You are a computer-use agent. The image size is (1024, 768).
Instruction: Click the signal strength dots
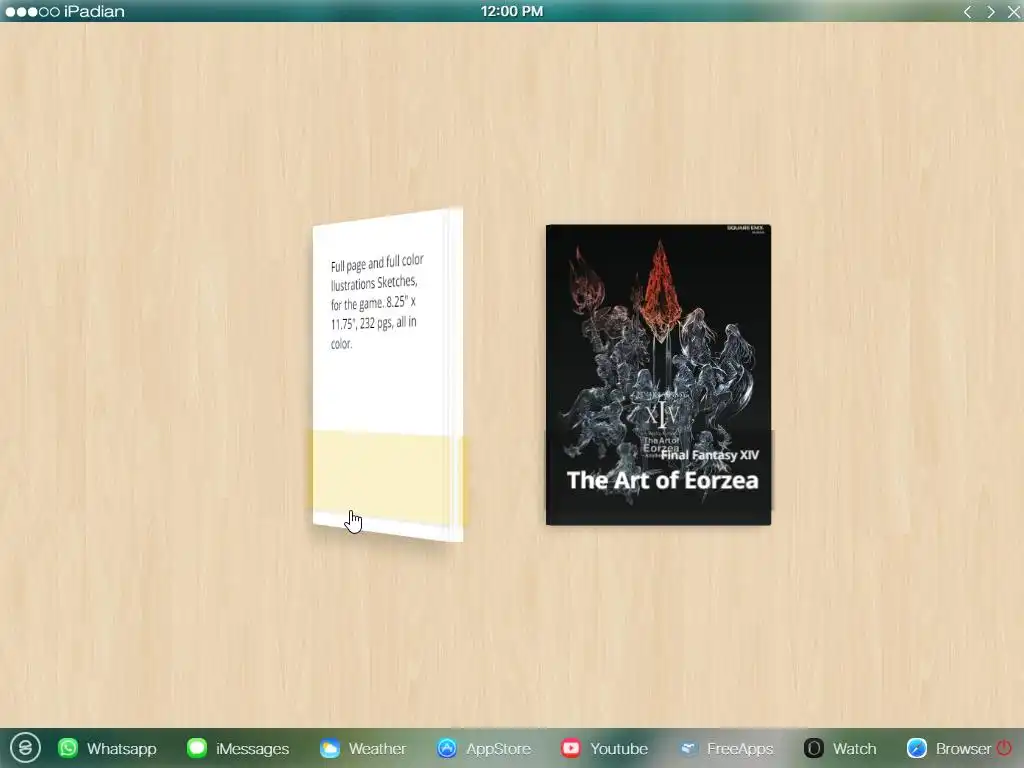(32, 12)
